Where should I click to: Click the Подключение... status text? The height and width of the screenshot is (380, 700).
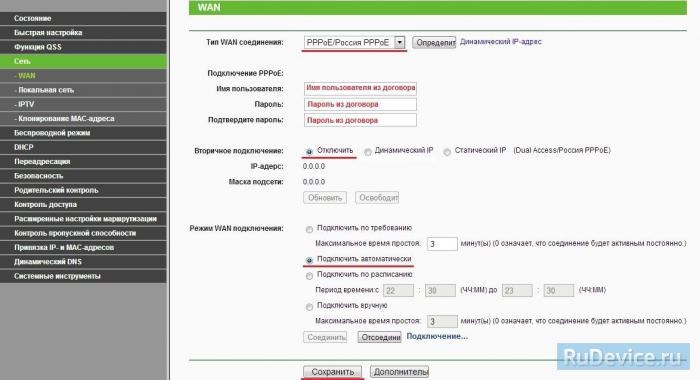437,336
